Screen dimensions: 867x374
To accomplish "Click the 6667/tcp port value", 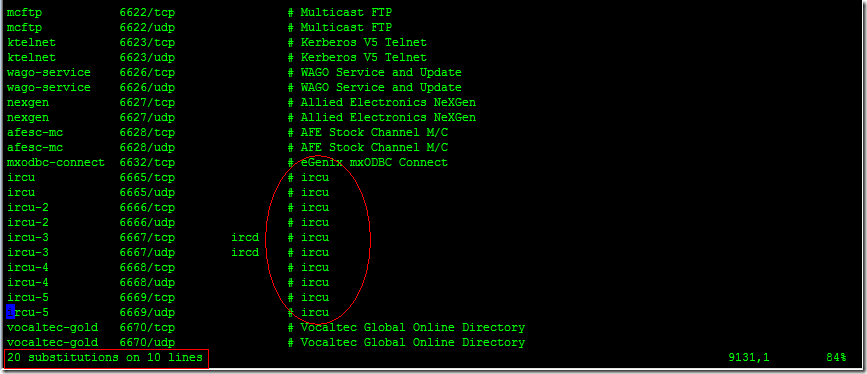I will 147,237.
